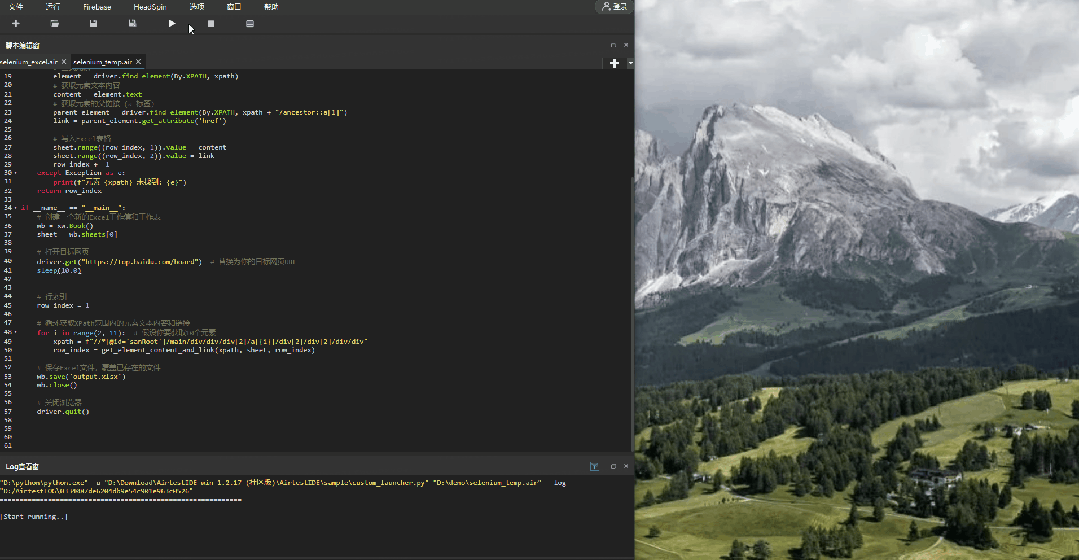Open the 运行 menu
Viewport: 1079px width, 560px height.
(53, 6)
